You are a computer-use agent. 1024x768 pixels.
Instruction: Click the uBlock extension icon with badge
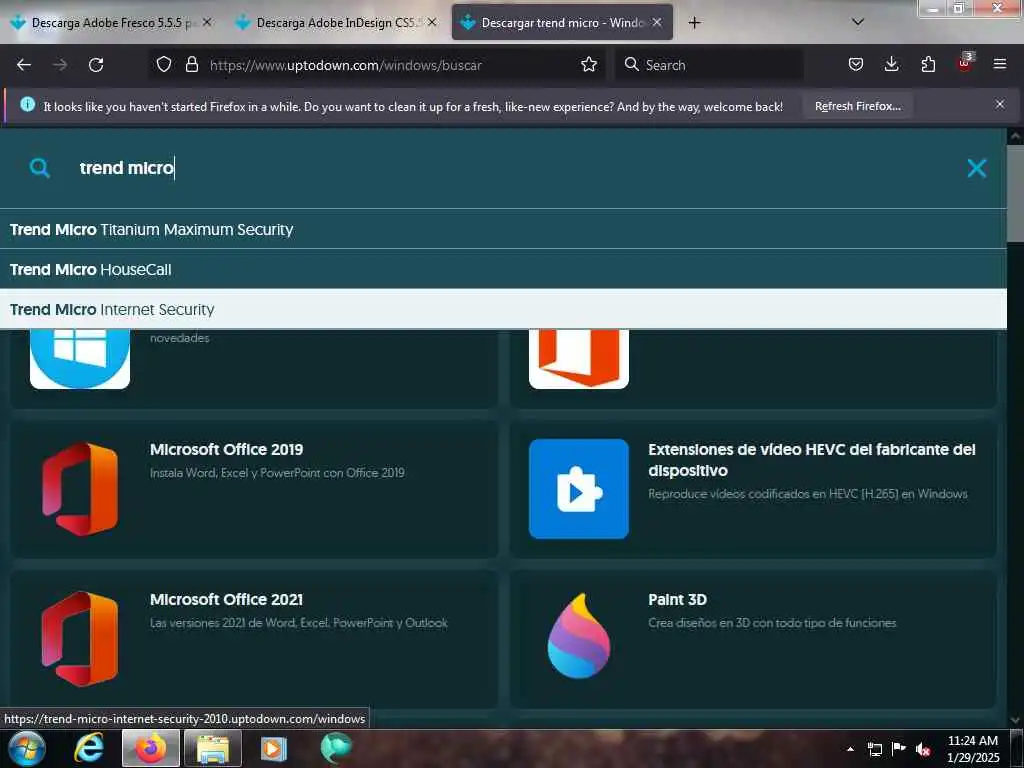(x=965, y=63)
